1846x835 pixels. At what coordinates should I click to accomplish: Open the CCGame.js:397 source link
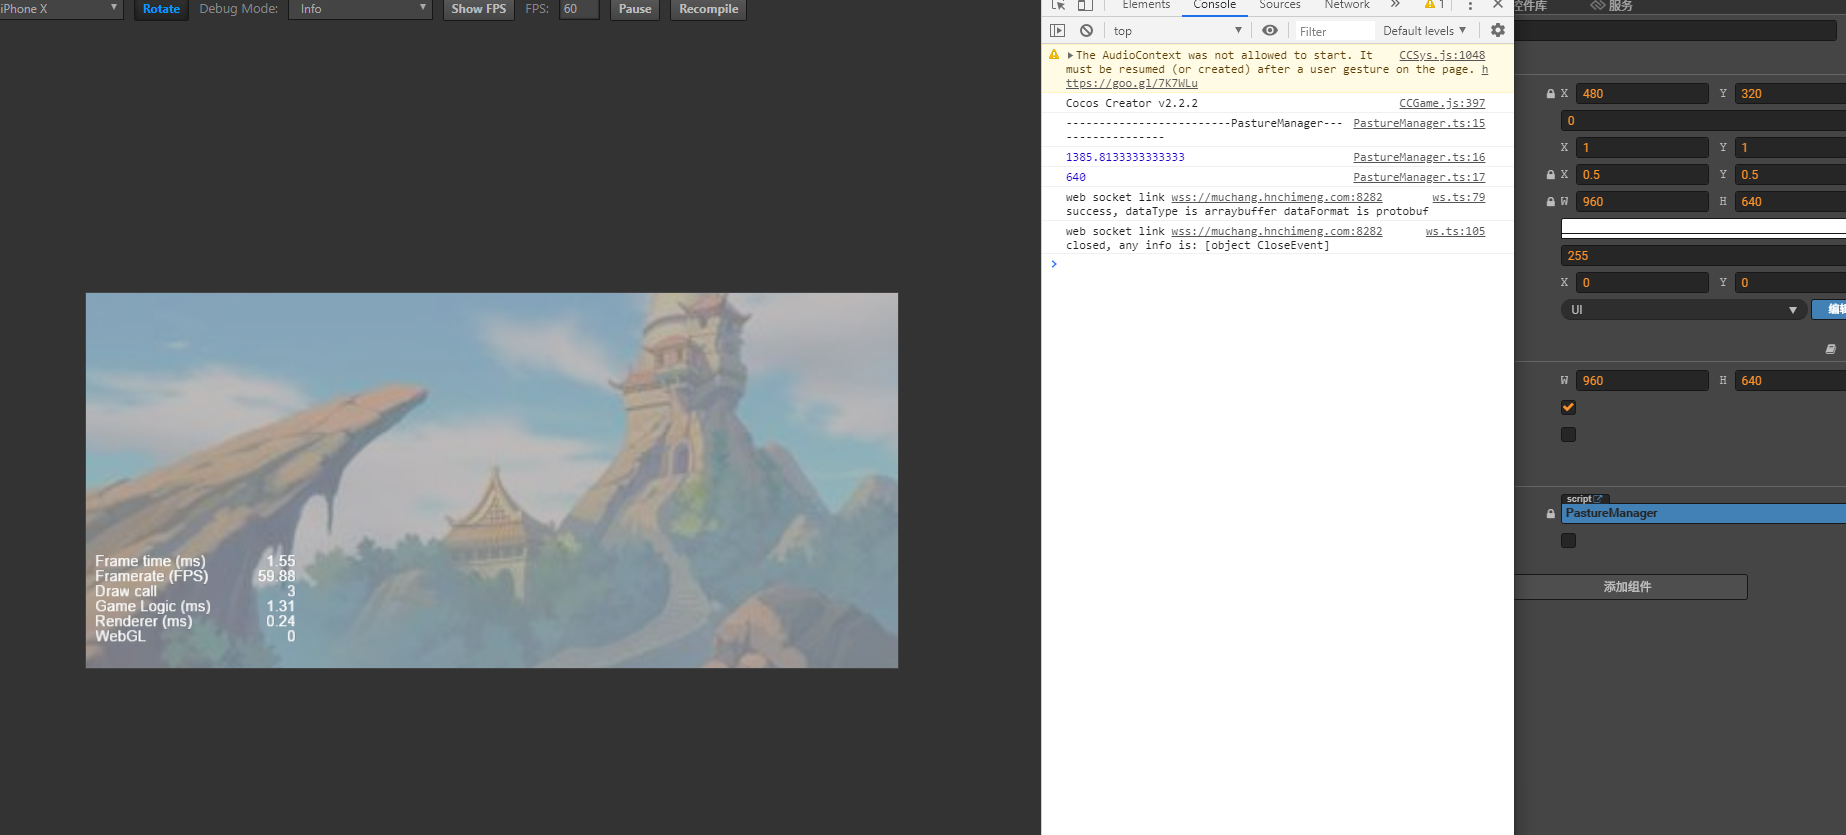pos(1442,104)
